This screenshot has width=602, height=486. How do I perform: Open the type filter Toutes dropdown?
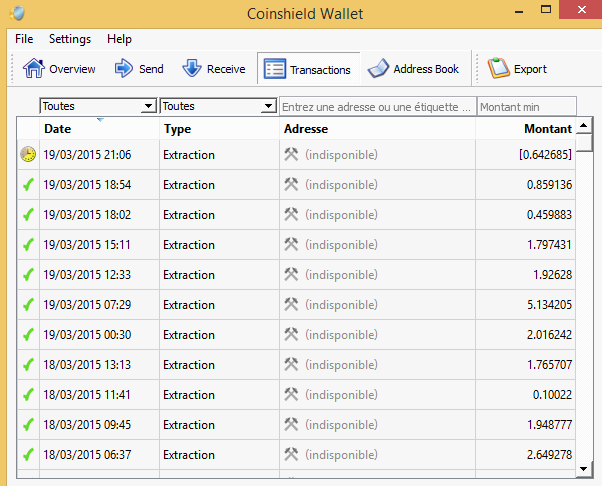click(x=218, y=106)
